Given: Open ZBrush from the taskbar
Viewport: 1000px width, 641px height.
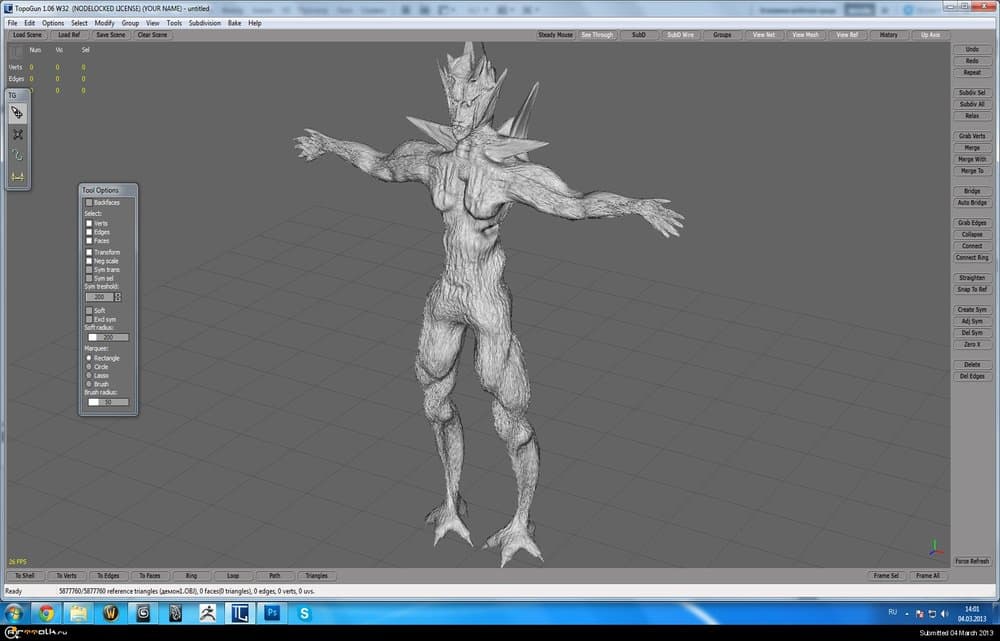Looking at the screenshot, I should (x=208, y=613).
